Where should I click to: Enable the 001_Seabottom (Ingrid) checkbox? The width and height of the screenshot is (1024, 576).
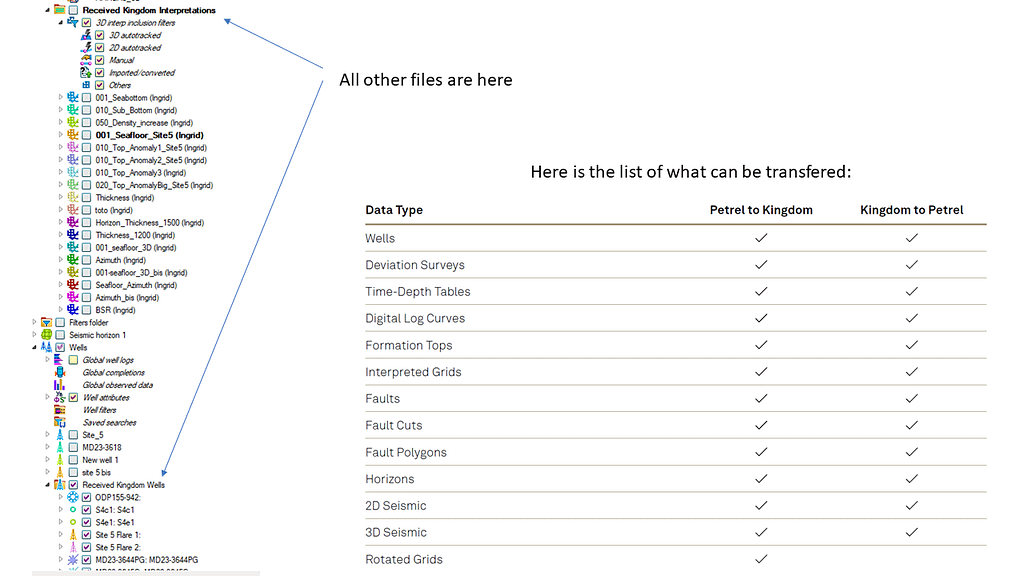tap(86, 98)
